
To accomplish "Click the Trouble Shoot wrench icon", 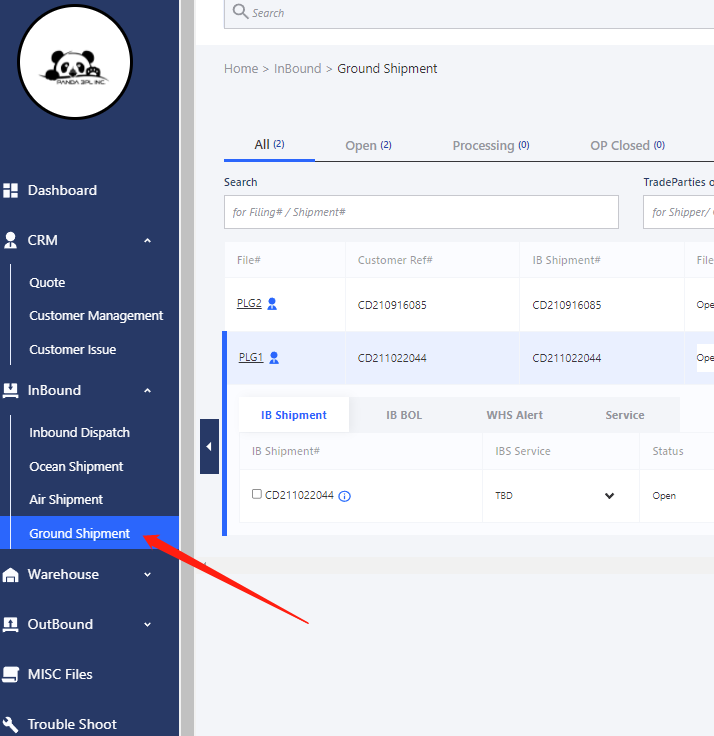I will 11,724.
